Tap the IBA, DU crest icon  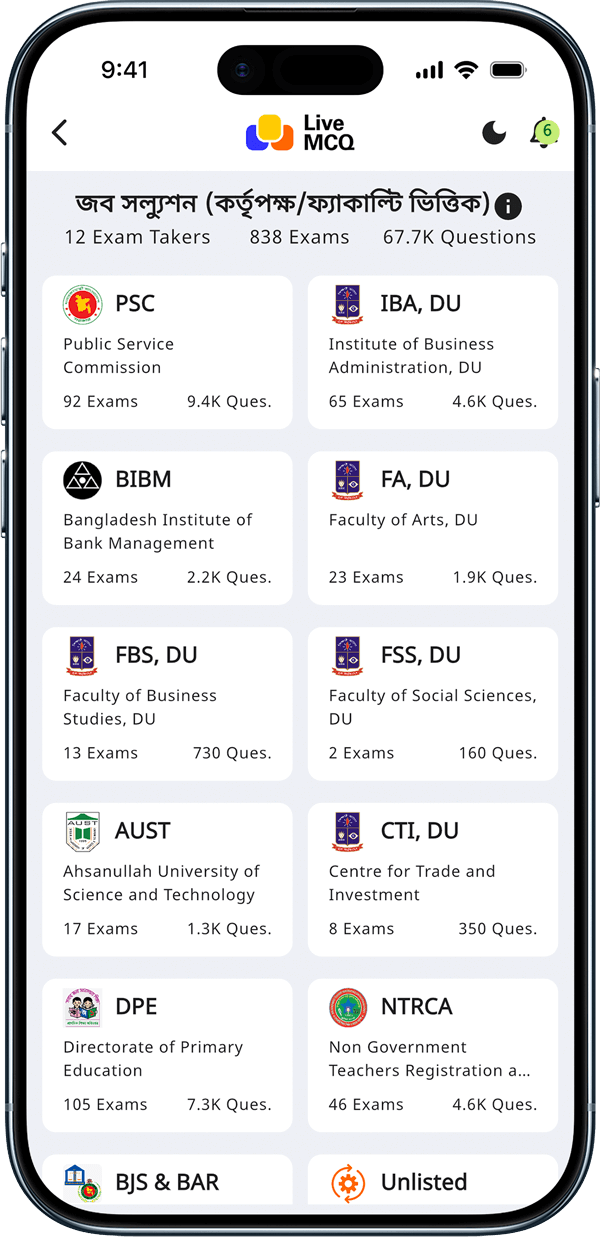pyautogui.click(x=346, y=303)
